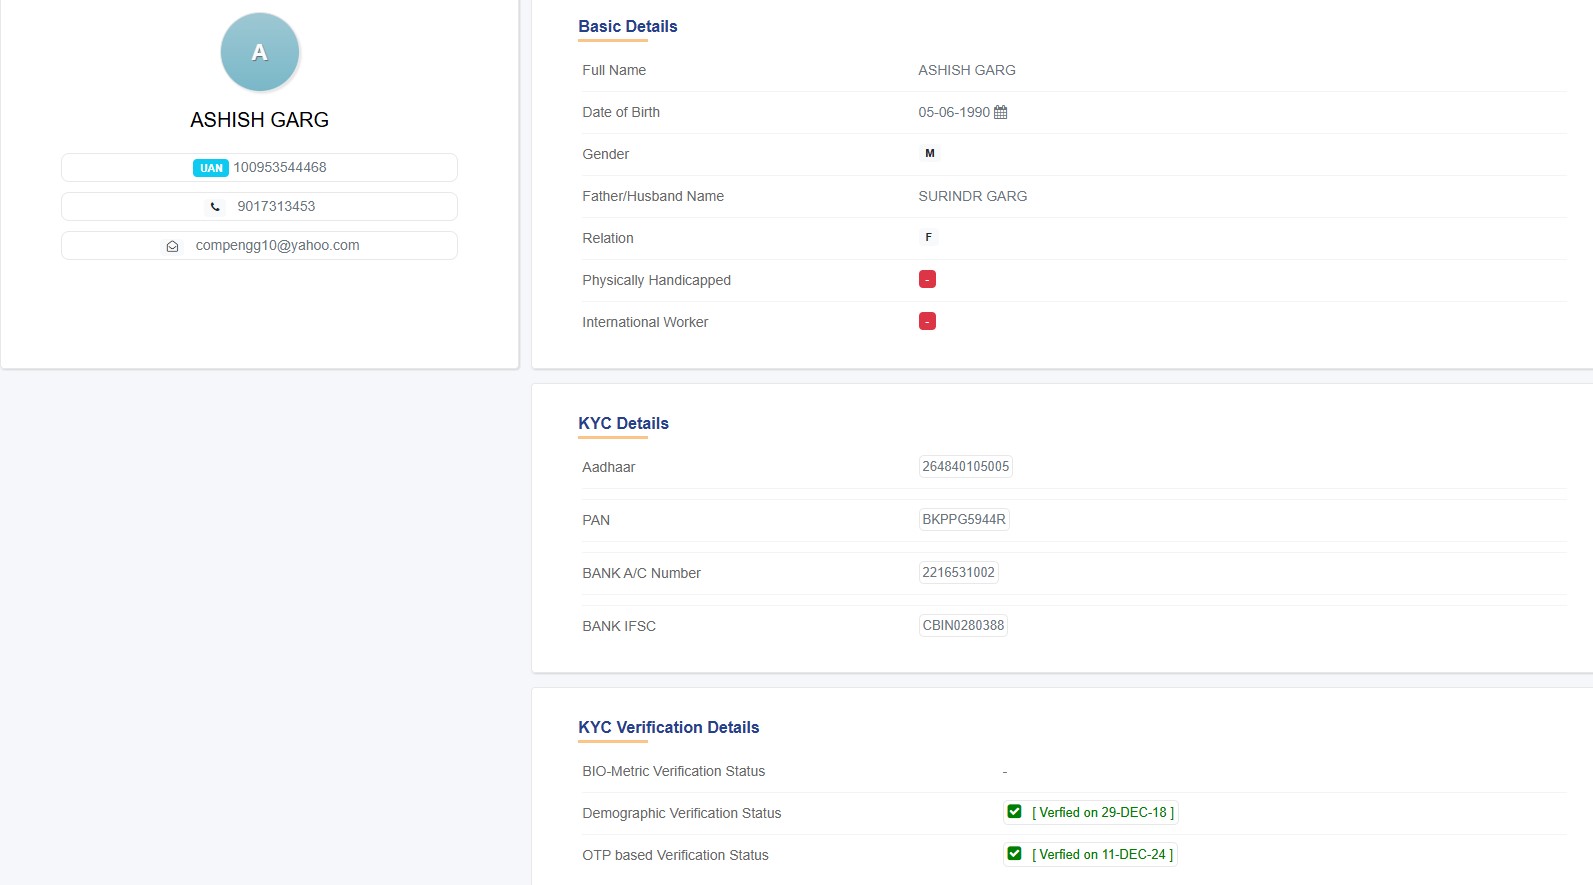1593x885 pixels.
Task: Select the PAN value BKPPG5944R
Action: point(963,520)
